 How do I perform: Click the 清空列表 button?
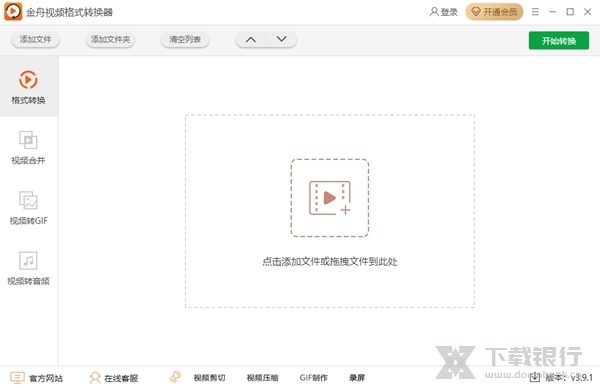tap(185, 39)
